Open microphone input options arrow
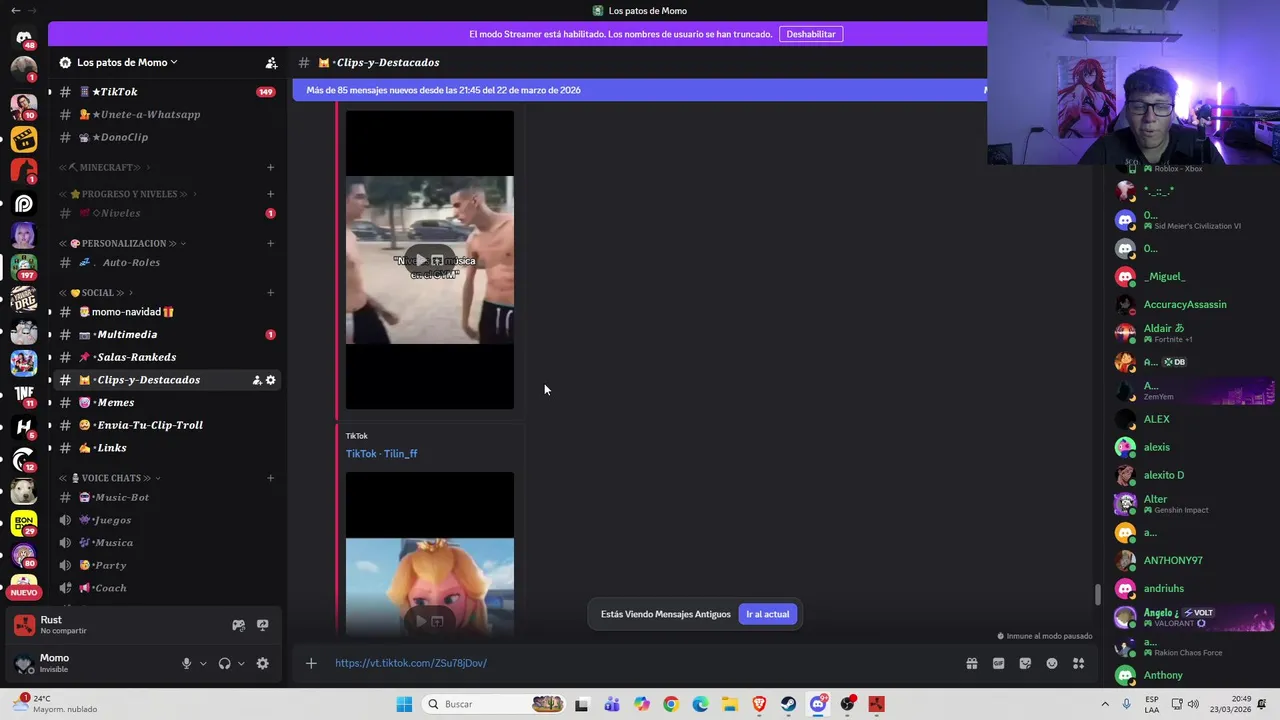The height and width of the screenshot is (720, 1280). [x=203, y=663]
